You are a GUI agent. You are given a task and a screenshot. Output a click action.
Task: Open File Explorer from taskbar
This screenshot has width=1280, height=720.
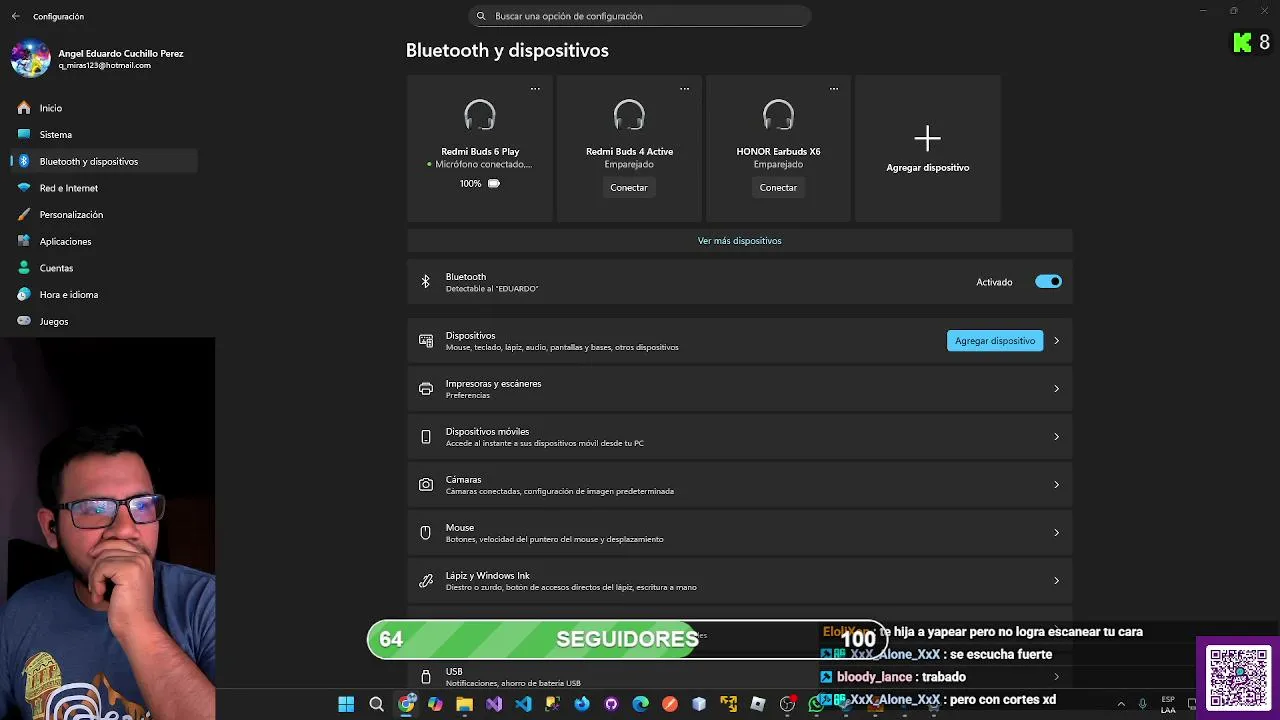coord(464,704)
